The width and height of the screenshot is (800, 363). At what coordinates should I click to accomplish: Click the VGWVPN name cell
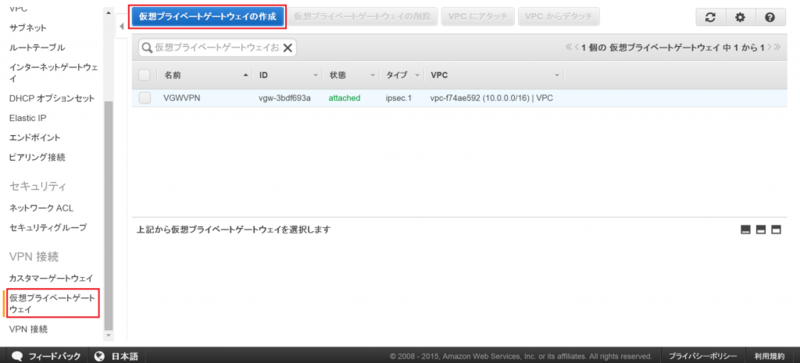click(x=182, y=98)
